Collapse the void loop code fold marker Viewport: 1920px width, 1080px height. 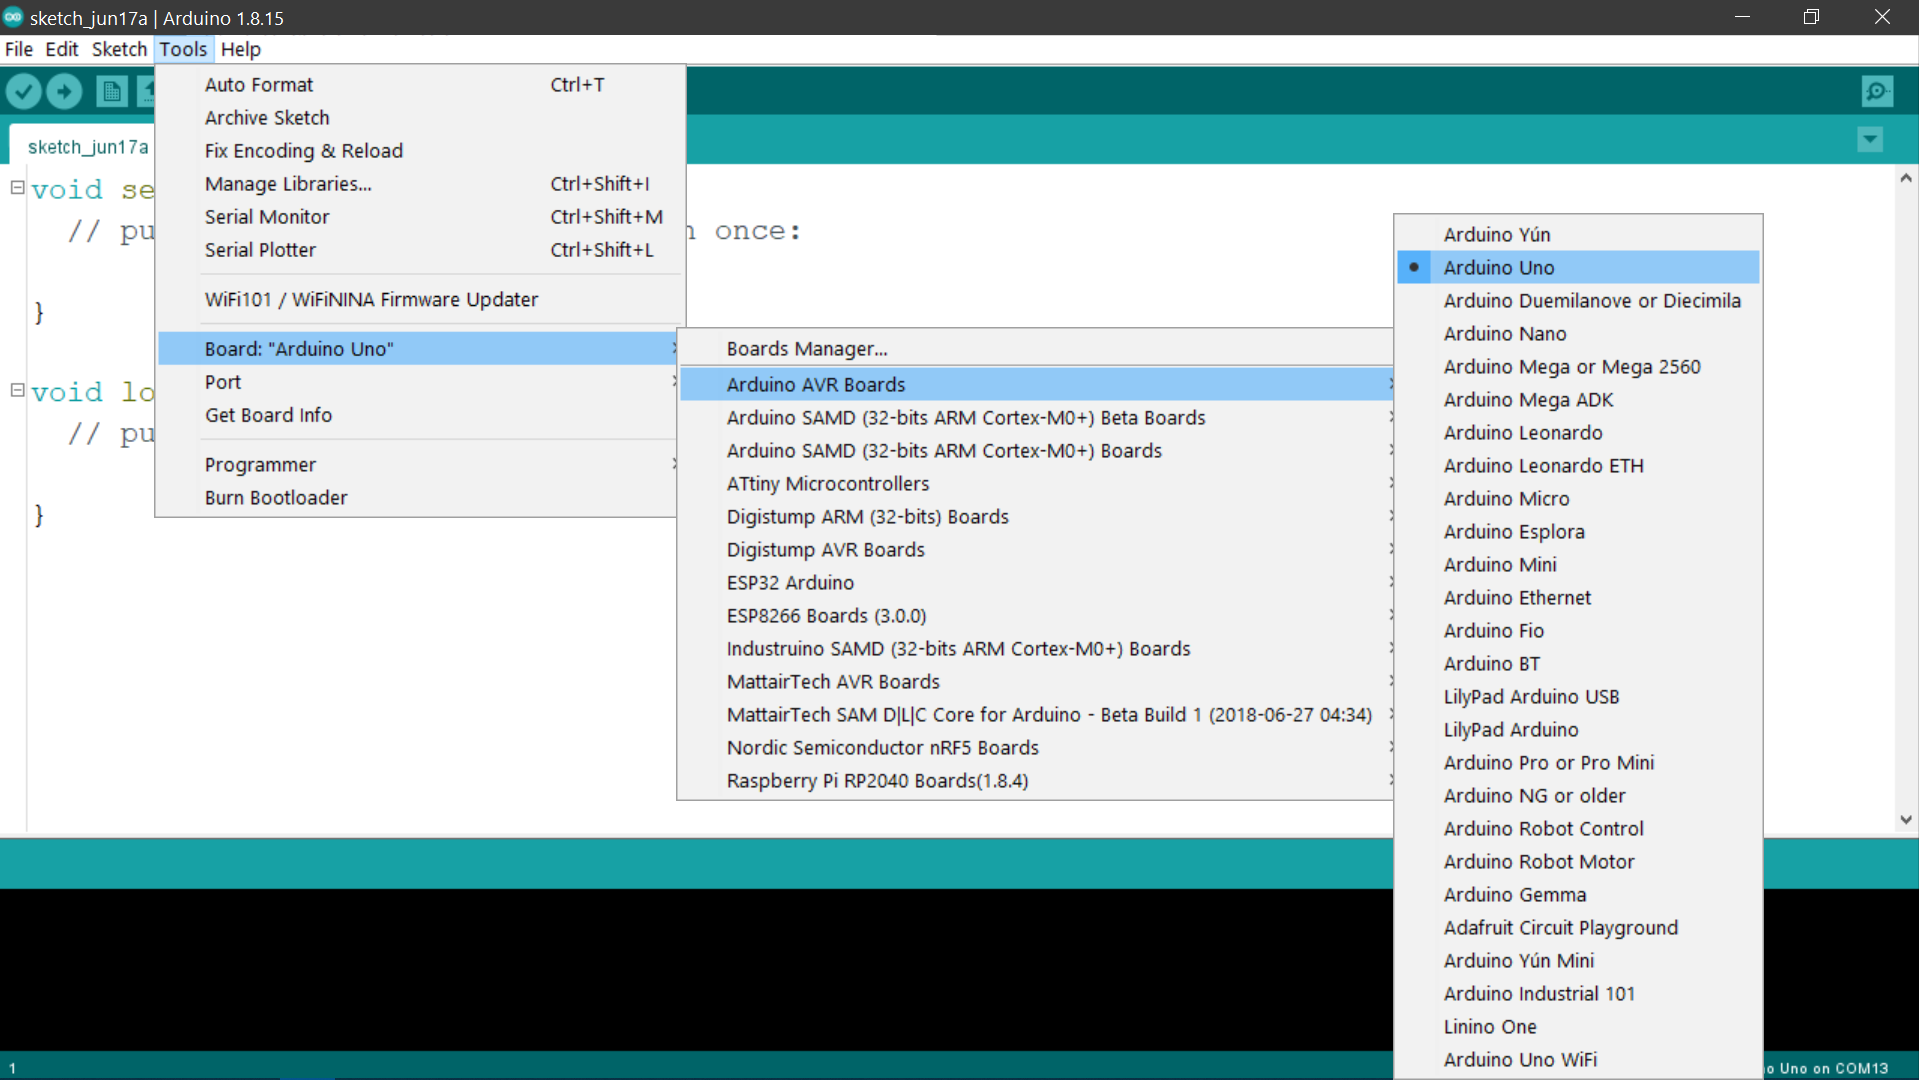[x=17, y=390]
